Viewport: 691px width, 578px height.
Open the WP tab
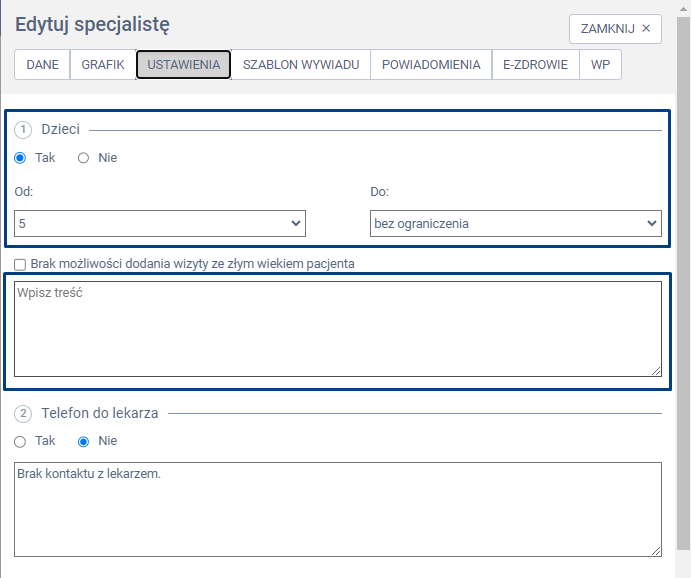click(600, 65)
